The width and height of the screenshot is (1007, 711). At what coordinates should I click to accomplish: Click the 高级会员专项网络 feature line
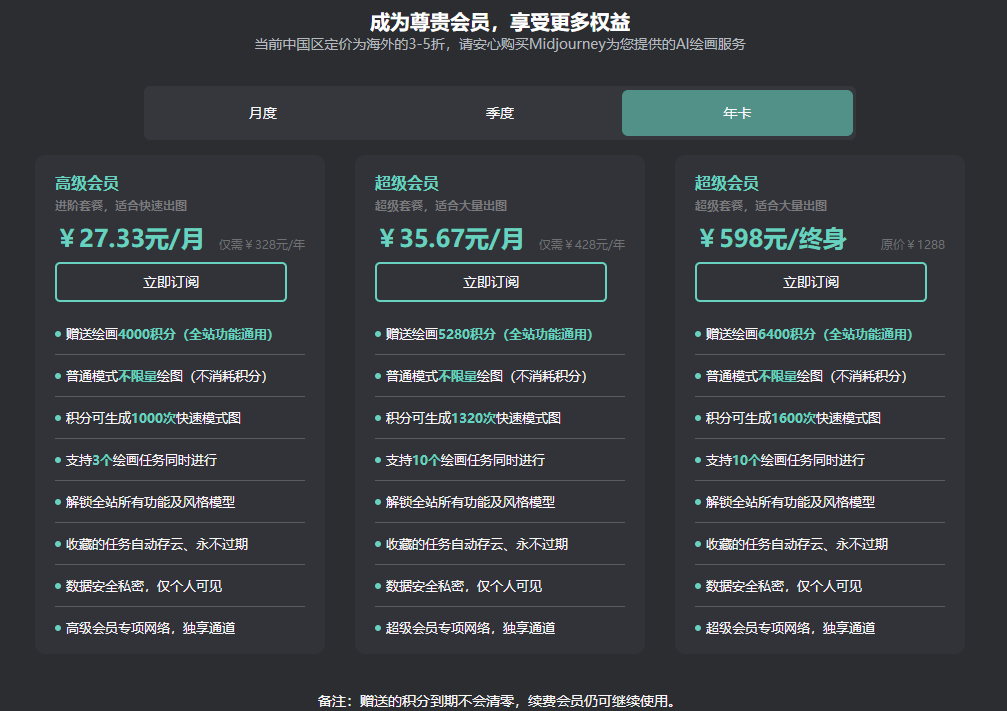pyautogui.click(x=150, y=628)
